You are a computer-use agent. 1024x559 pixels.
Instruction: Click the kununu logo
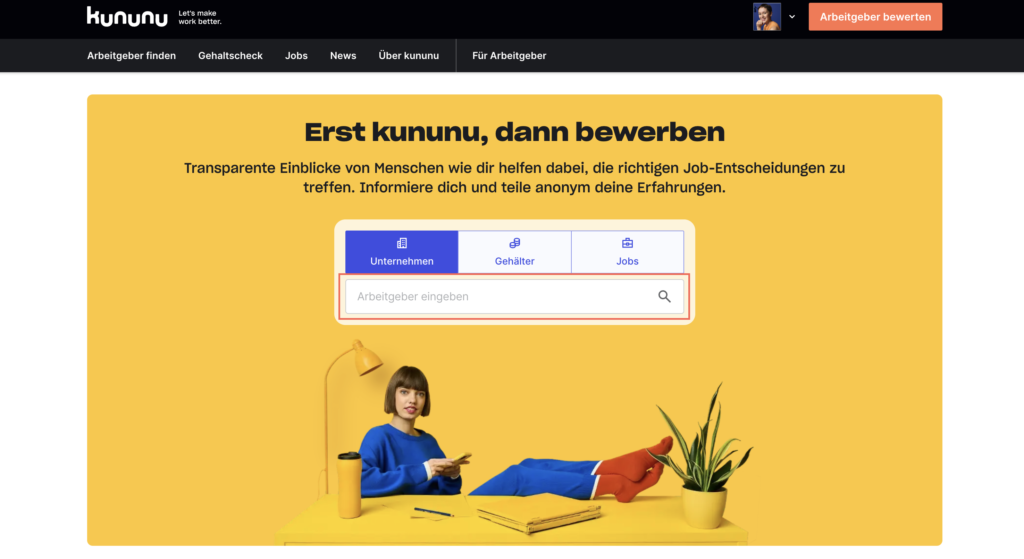(127, 17)
